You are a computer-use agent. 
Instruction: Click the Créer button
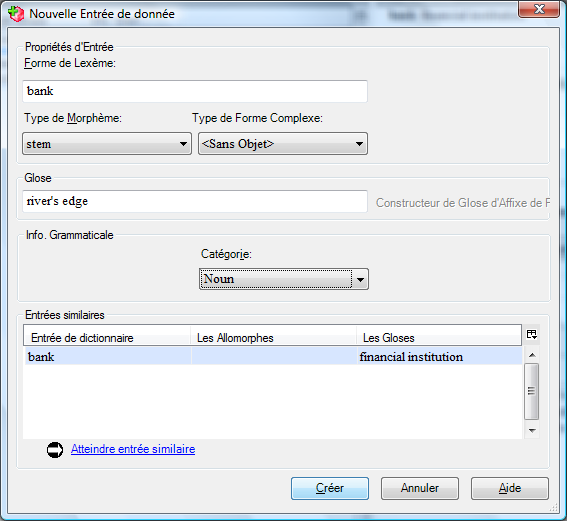point(330,488)
